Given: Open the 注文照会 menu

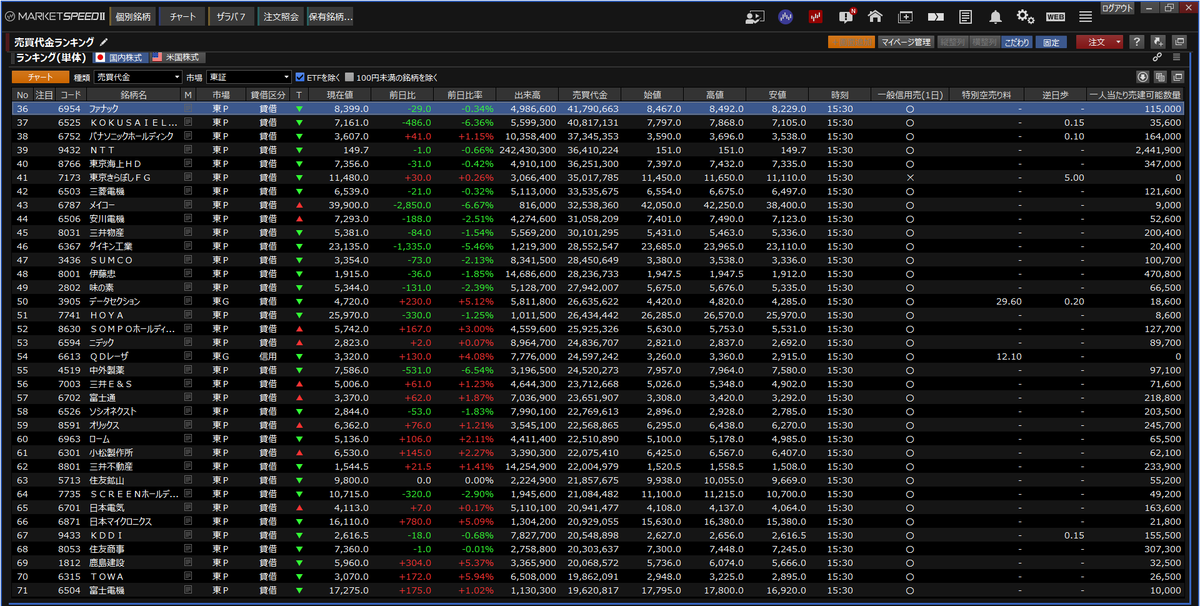Looking at the screenshot, I should 281,17.
